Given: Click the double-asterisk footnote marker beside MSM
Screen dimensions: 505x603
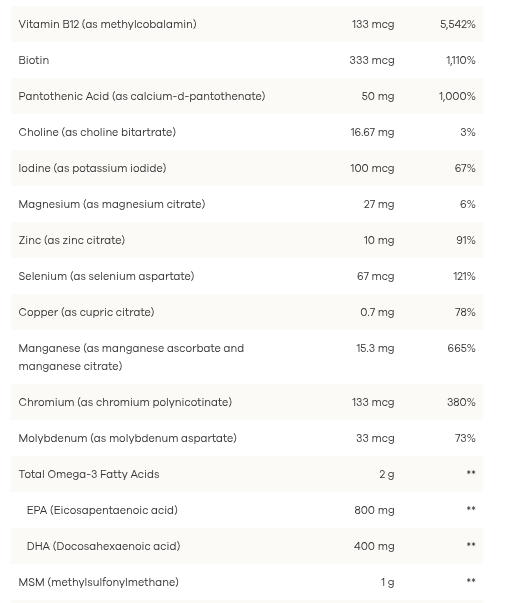Looking at the screenshot, I should (471, 580).
